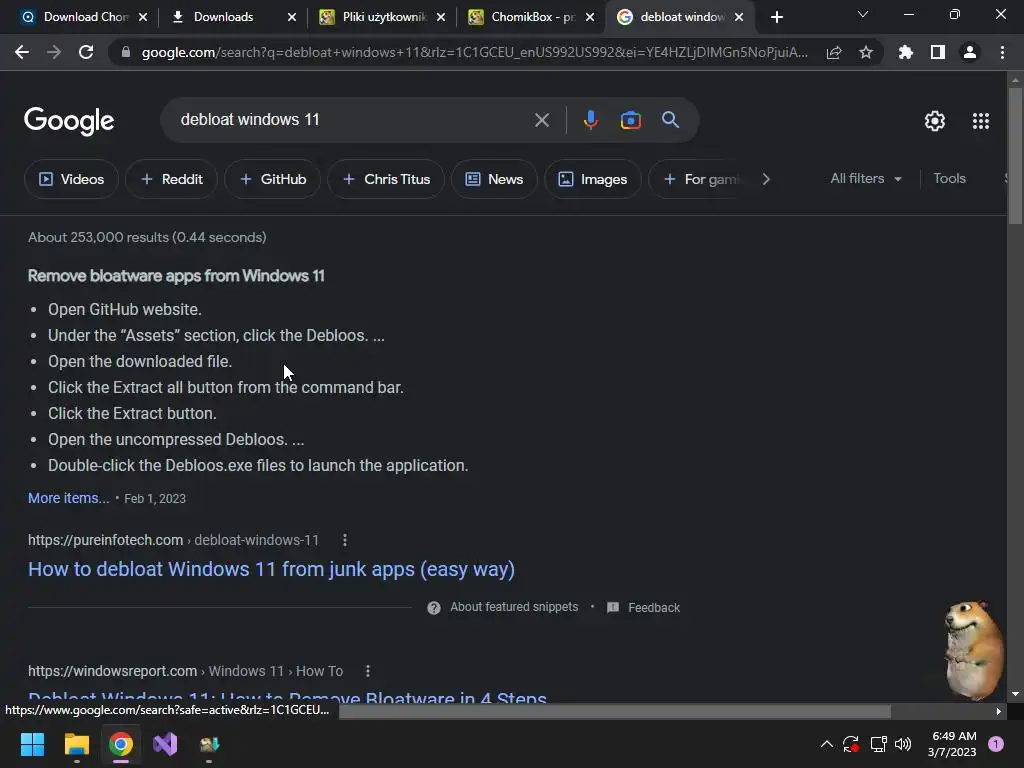
Task: Open the Chrome profile menu
Action: tap(970, 52)
